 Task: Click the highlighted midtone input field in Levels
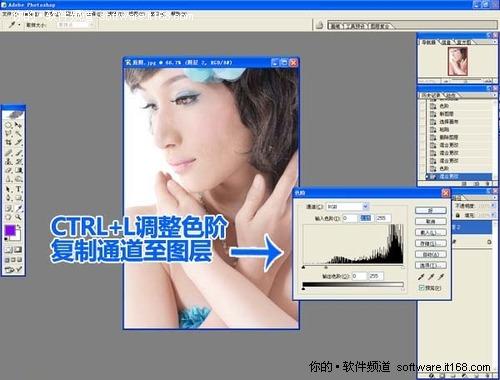coord(366,218)
